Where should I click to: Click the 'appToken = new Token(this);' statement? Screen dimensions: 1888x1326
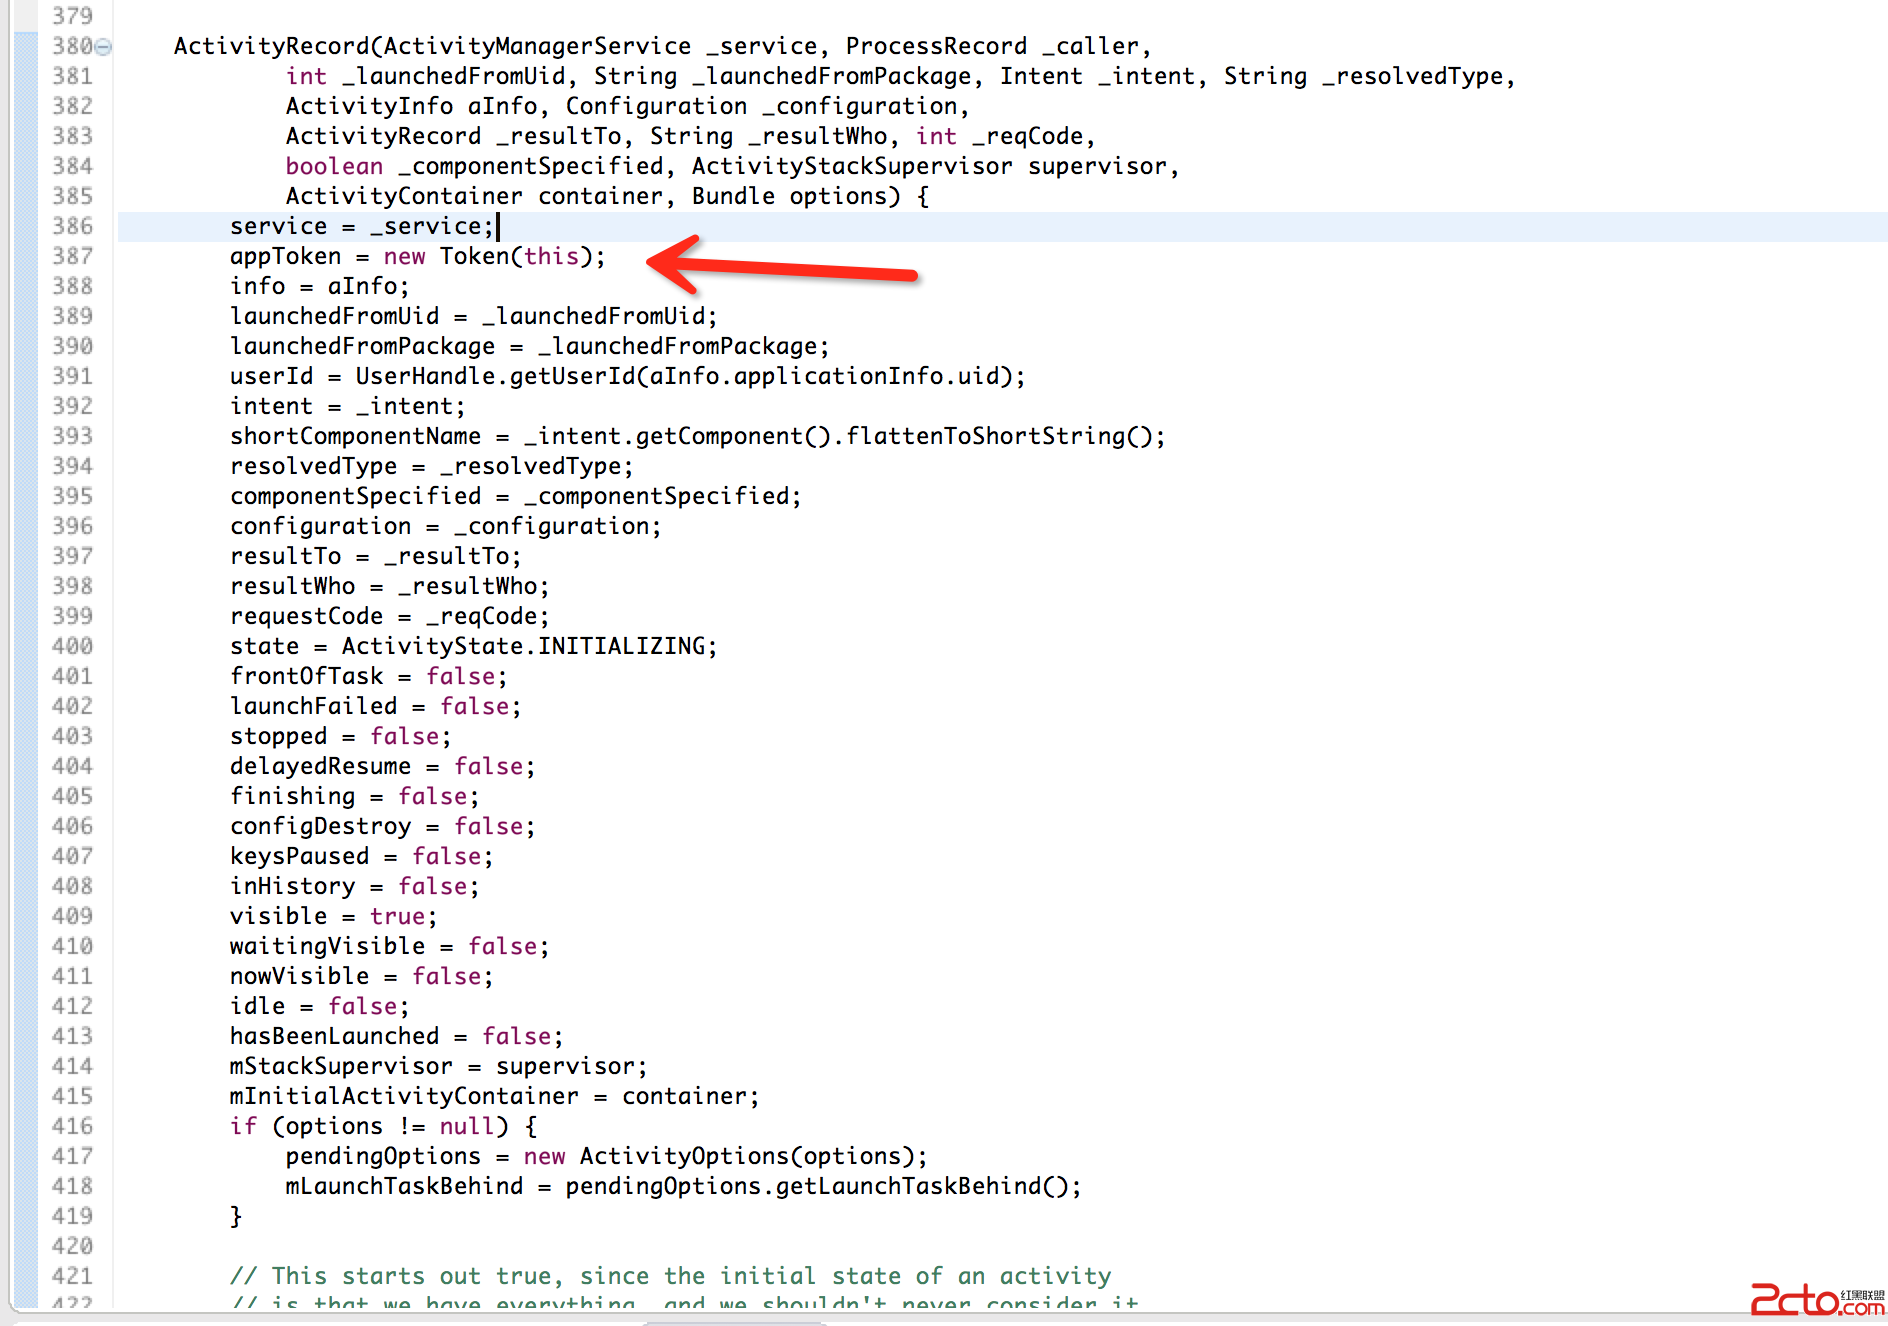tap(418, 256)
